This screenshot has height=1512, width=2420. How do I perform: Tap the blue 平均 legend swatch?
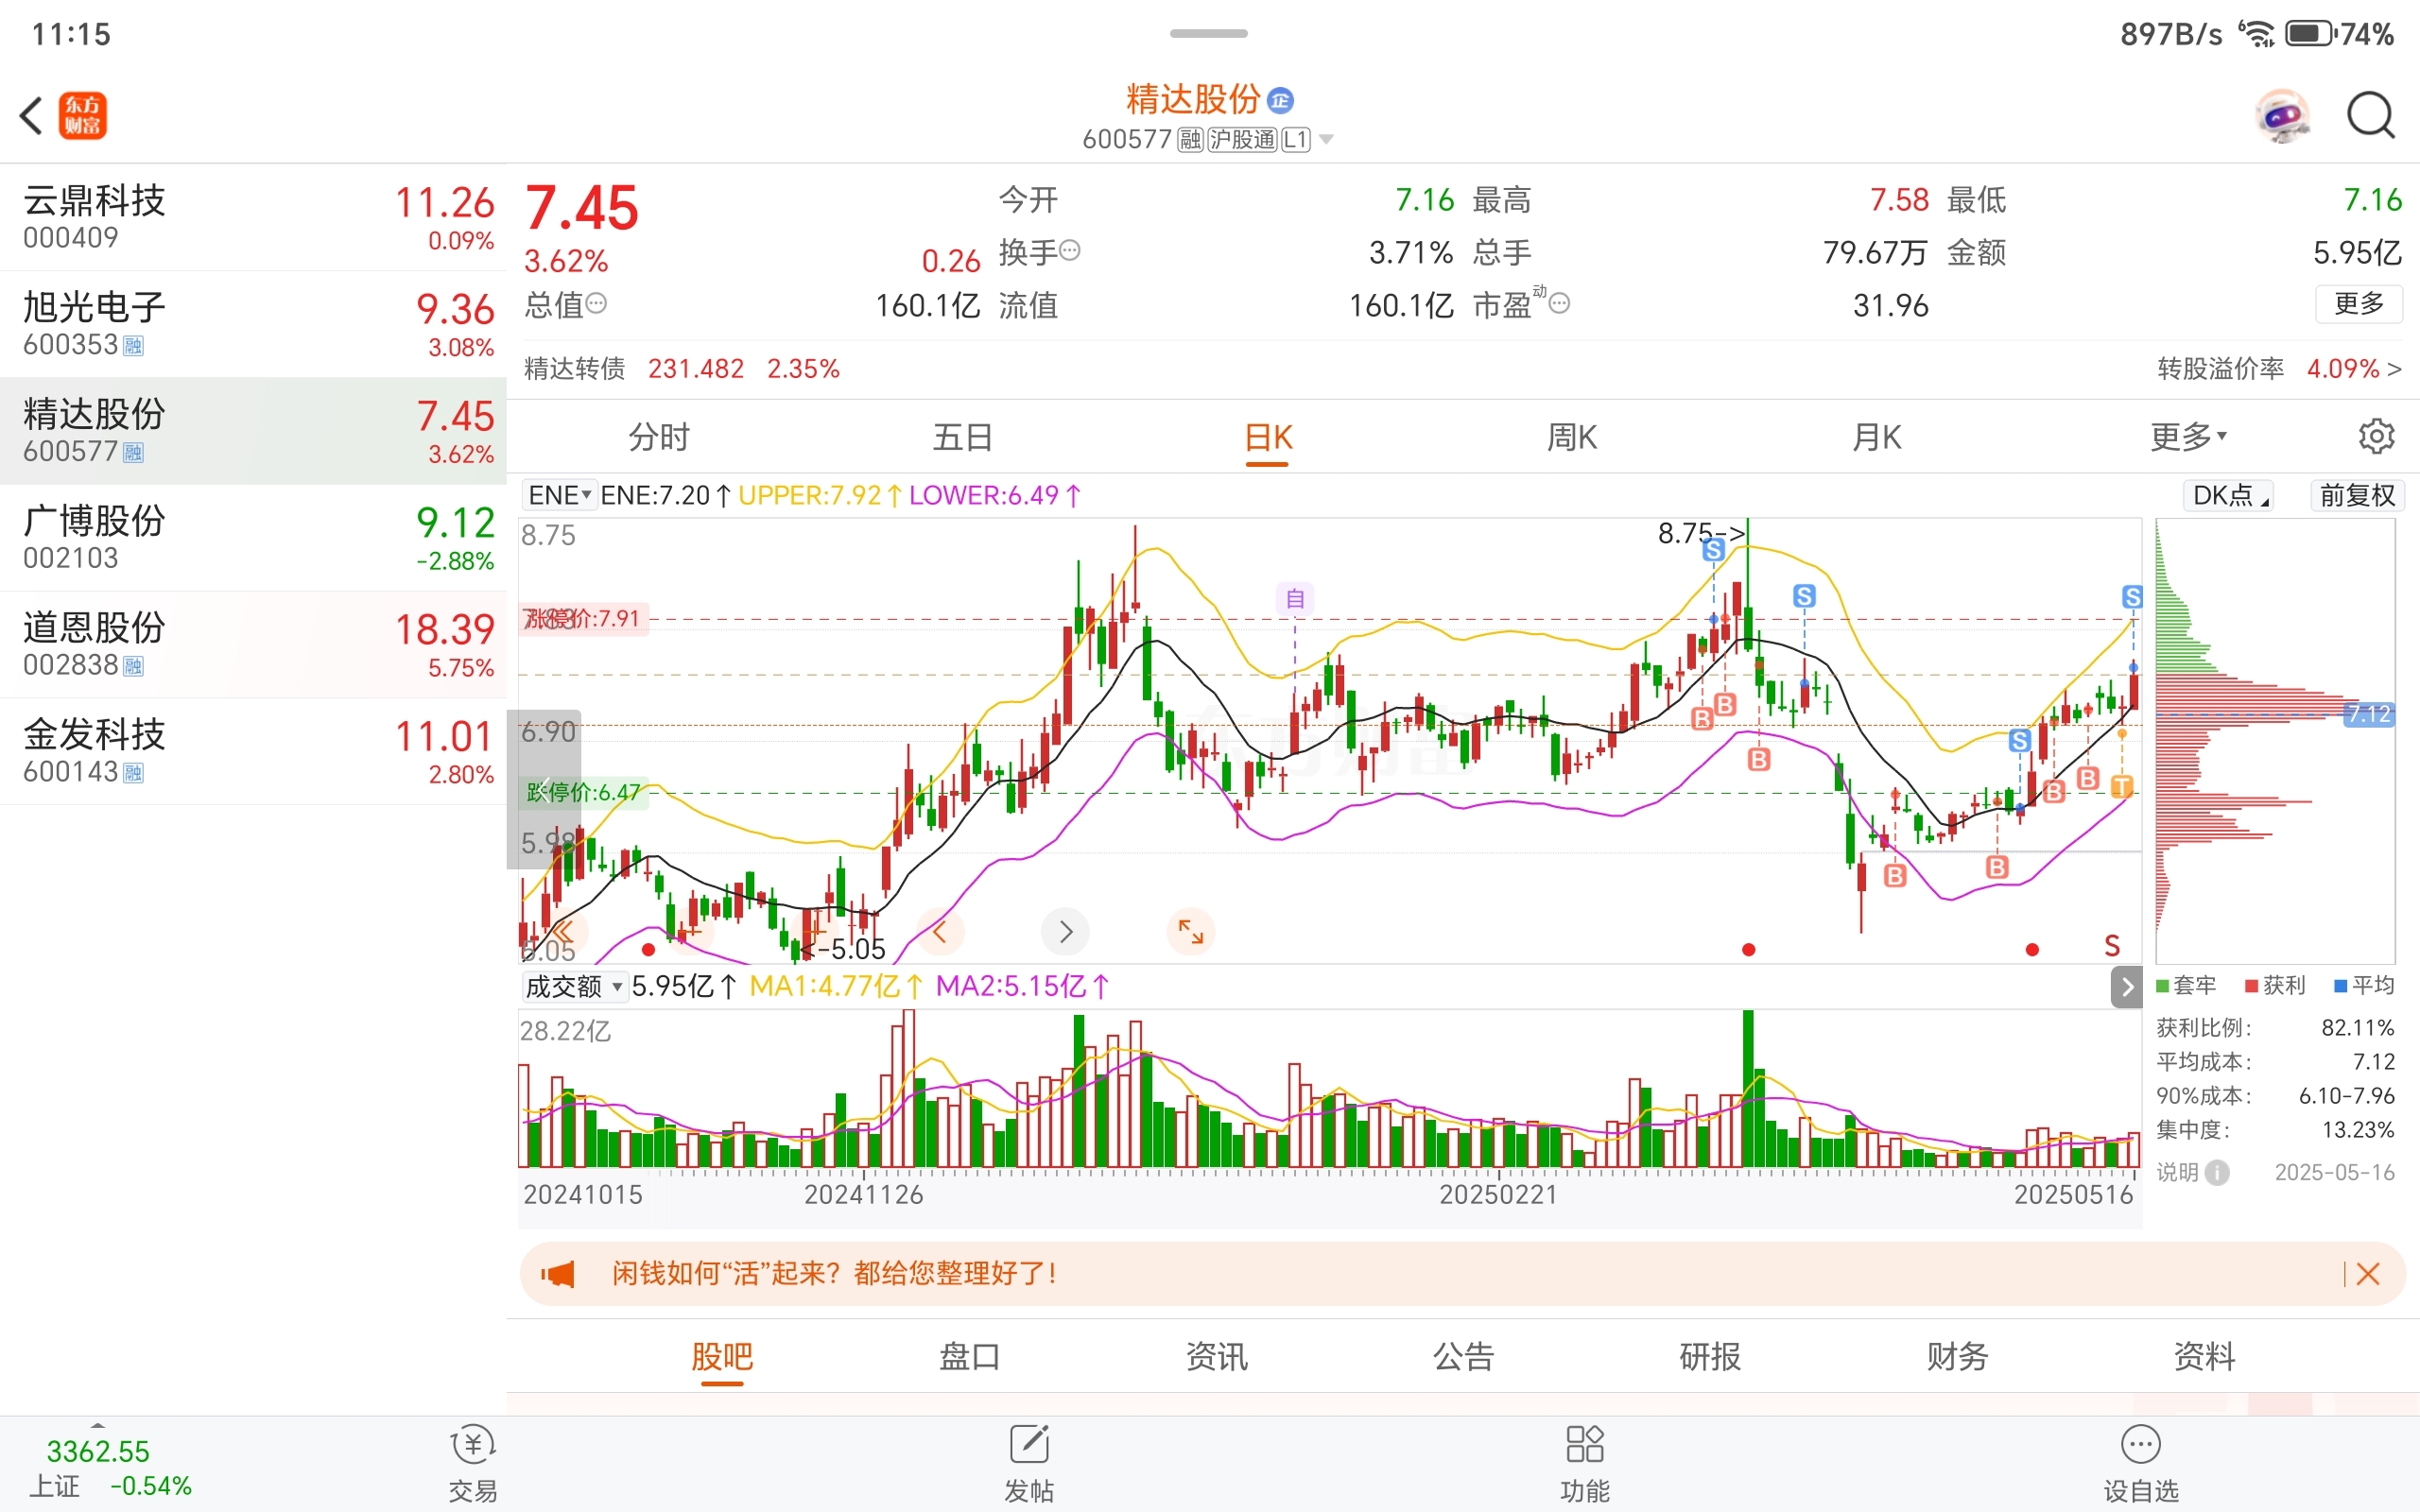tap(2340, 986)
